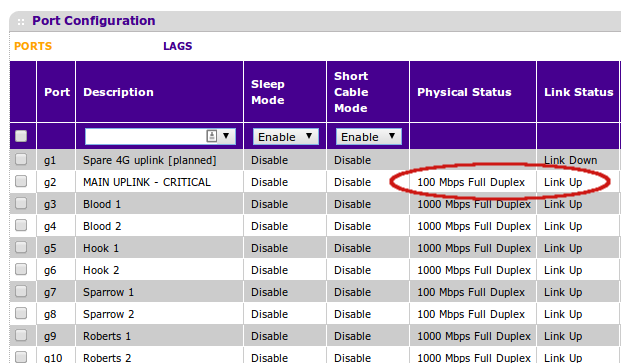The width and height of the screenshot is (621, 363).
Task: Select the PORTS tab
Action: 33,46
